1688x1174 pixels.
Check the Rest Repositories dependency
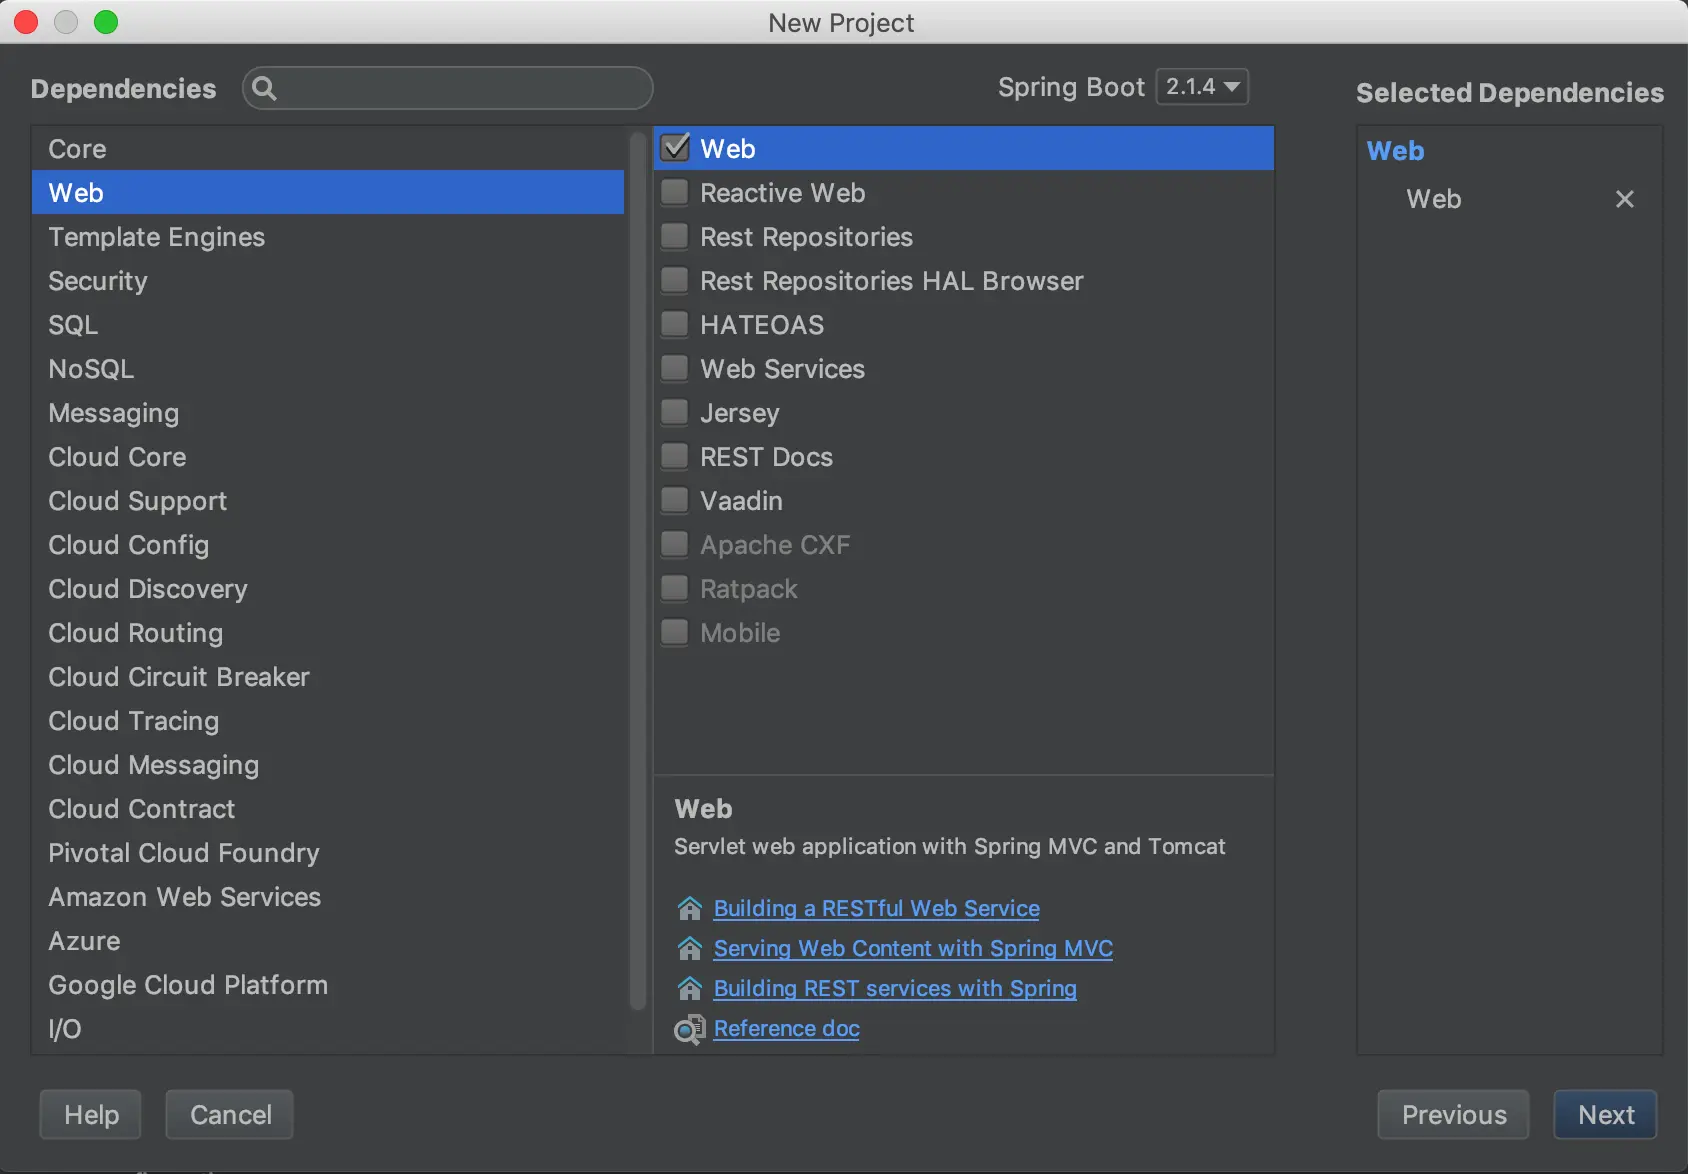pos(675,236)
